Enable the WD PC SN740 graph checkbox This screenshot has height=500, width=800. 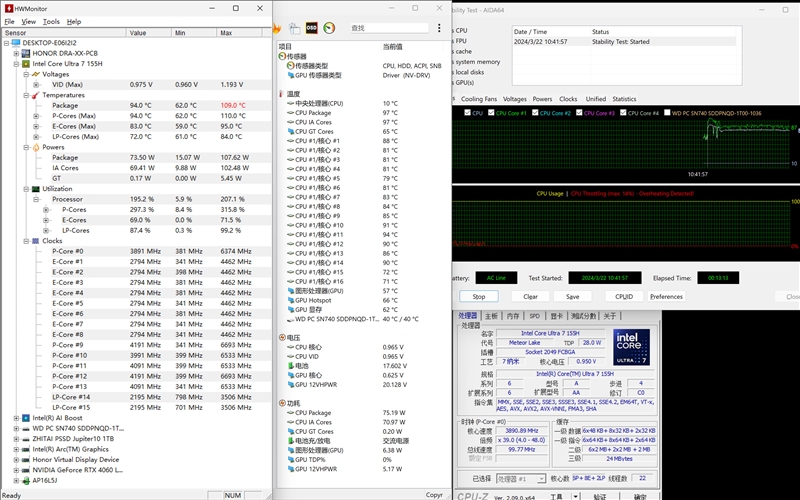(x=666, y=113)
